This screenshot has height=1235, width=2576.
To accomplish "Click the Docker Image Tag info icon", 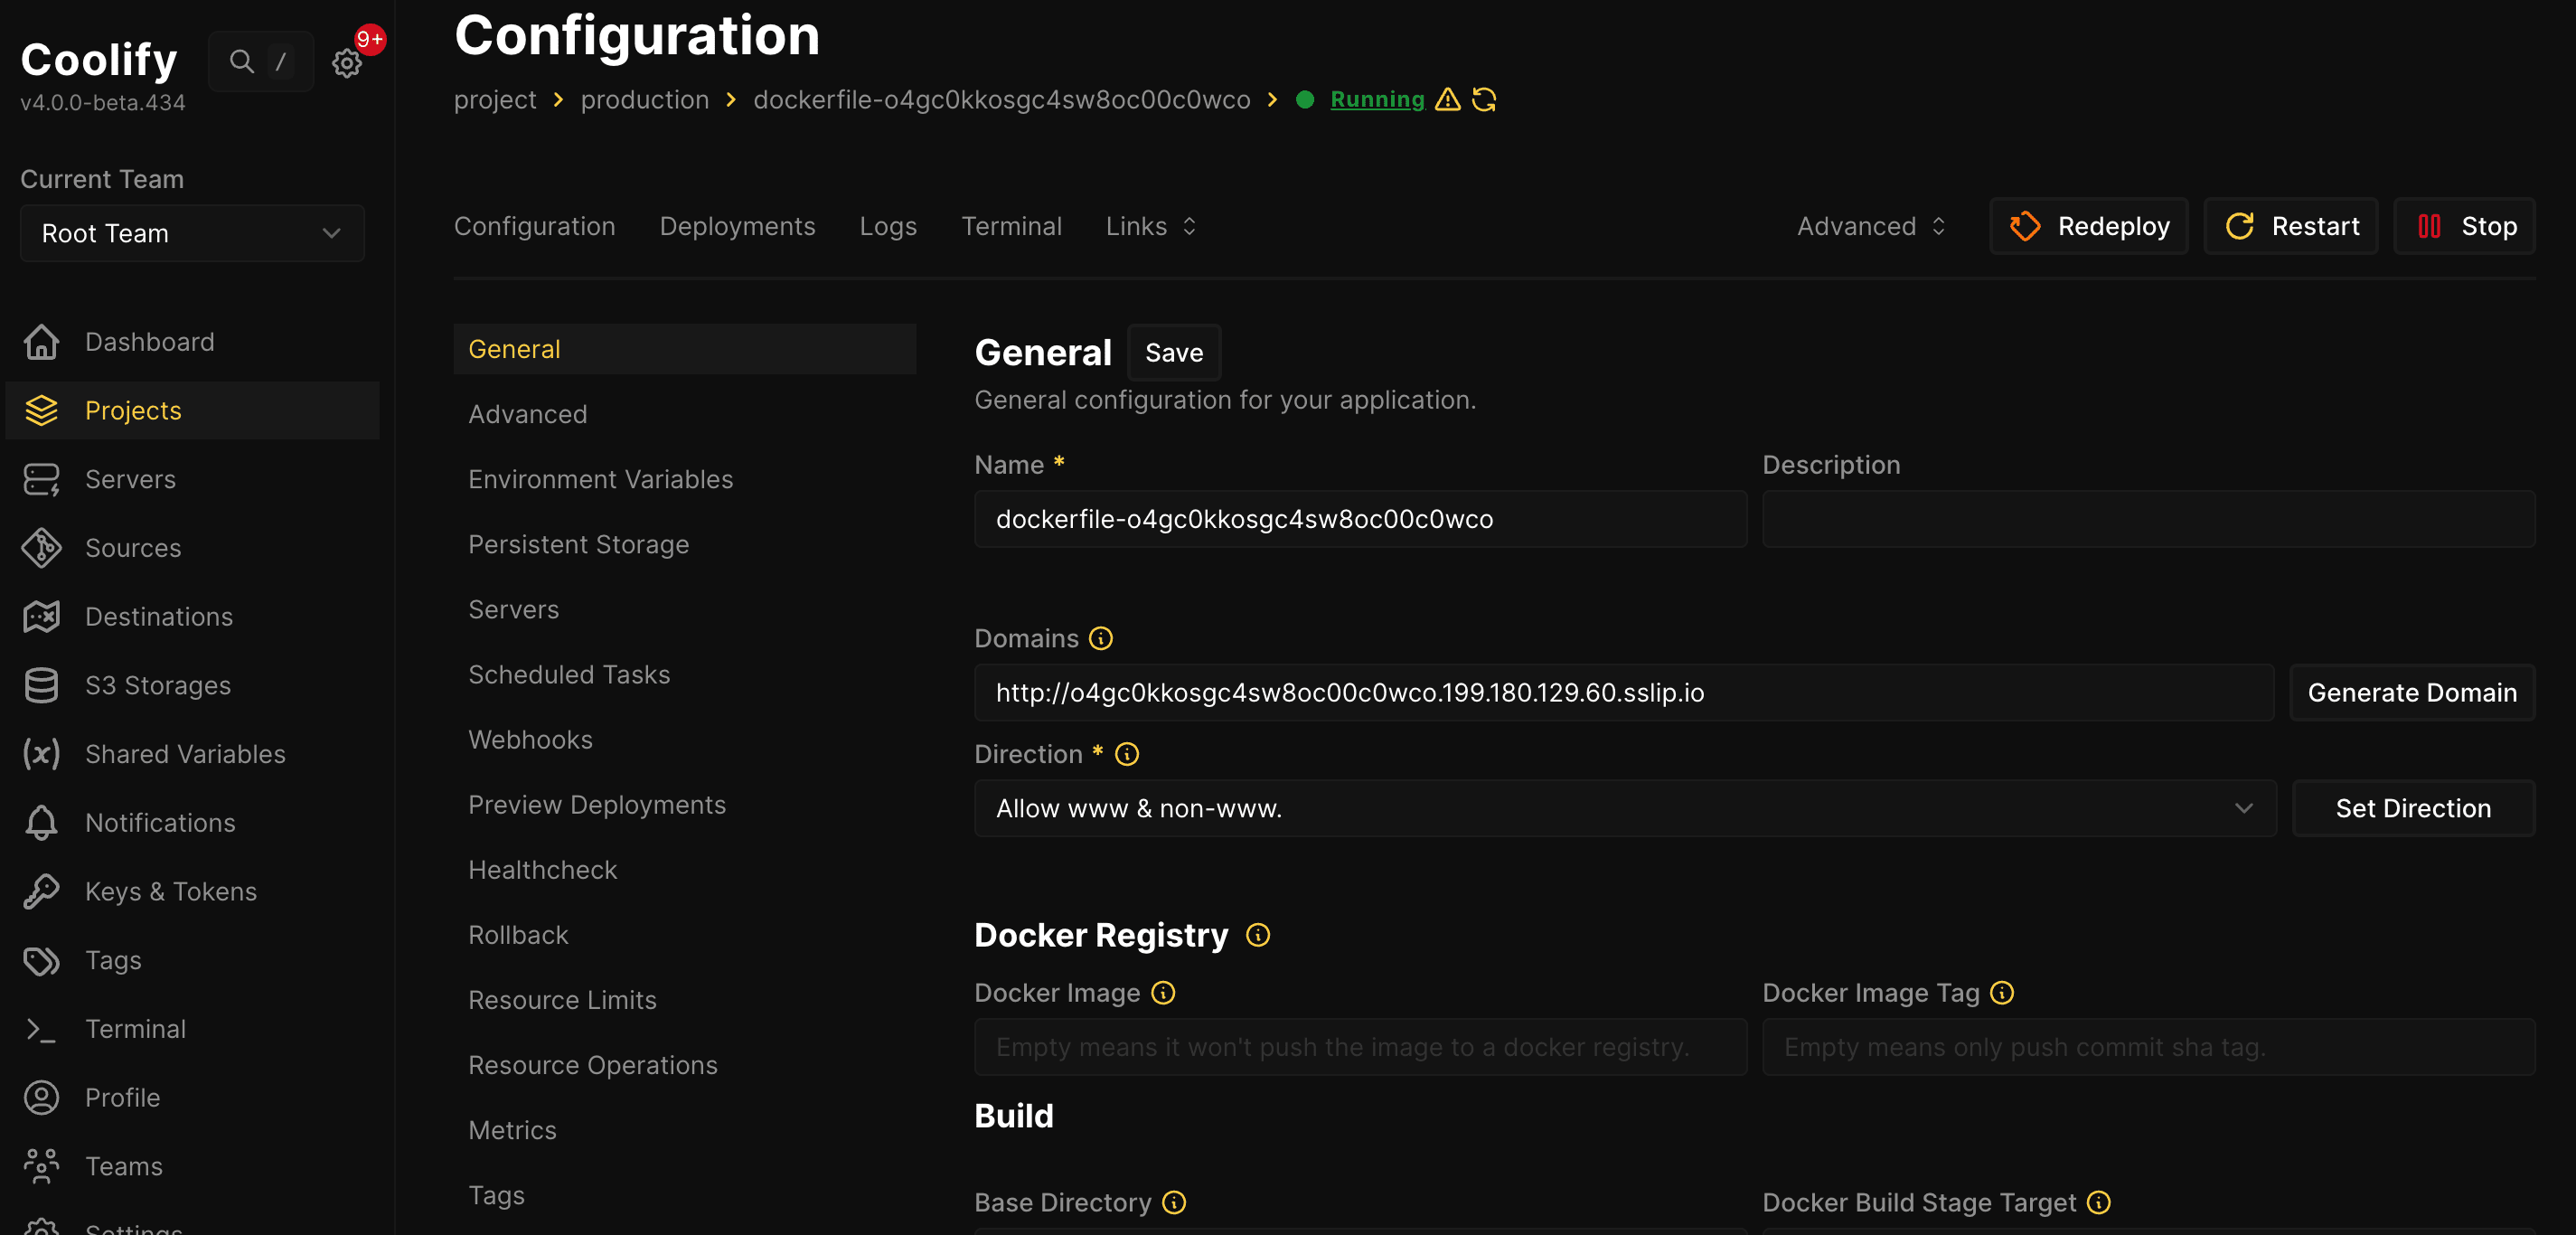I will click(x=2001, y=993).
